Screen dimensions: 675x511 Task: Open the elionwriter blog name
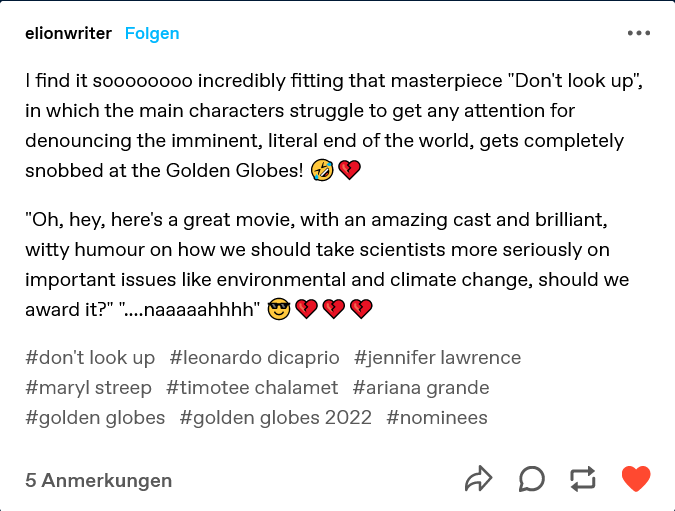[68, 33]
